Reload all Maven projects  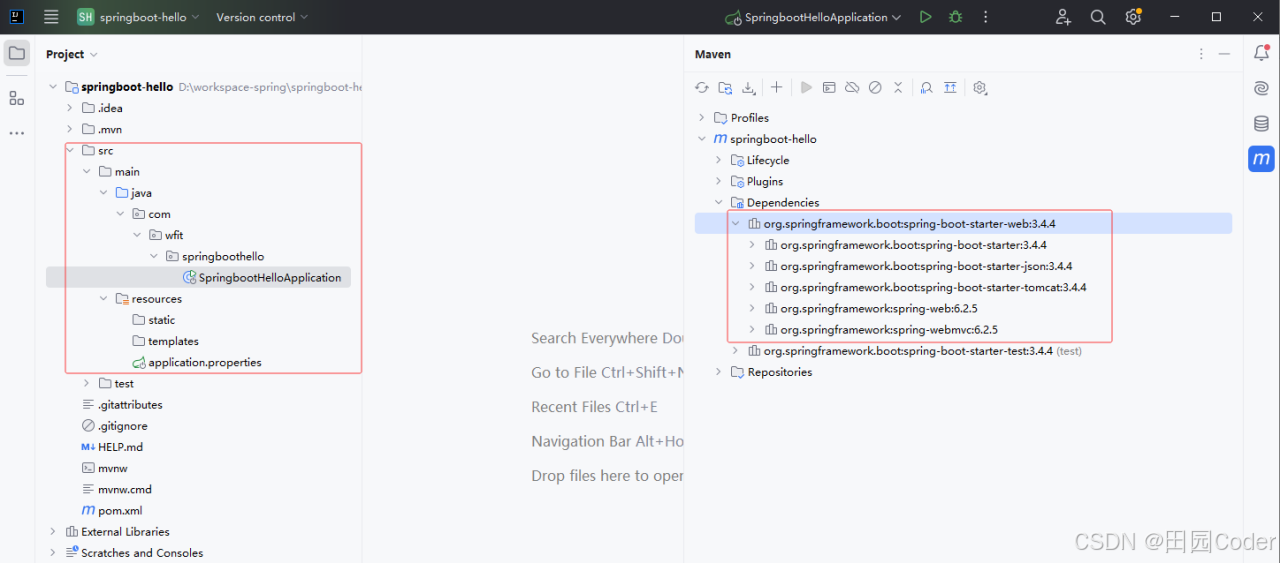point(702,88)
